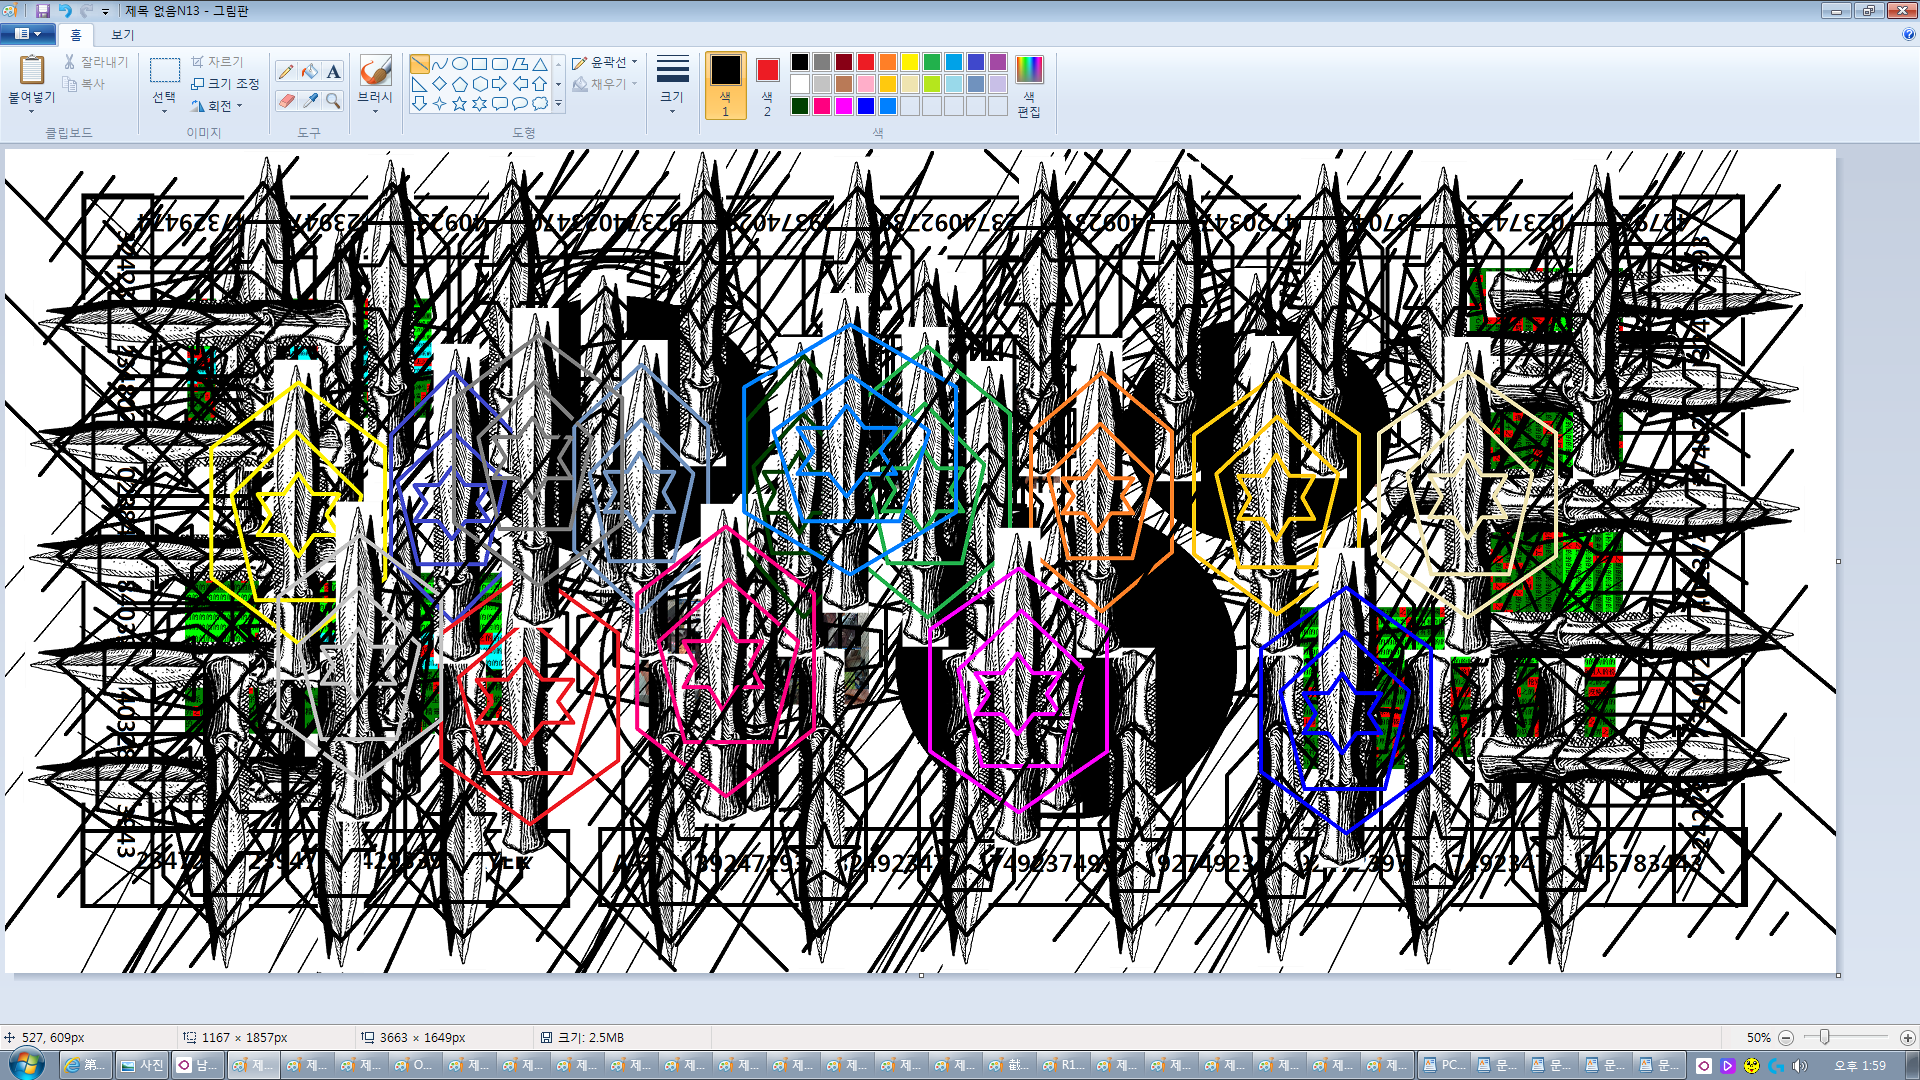The image size is (1920, 1080).
Task: Select the Color picker eyedropper tool
Action: [x=310, y=100]
